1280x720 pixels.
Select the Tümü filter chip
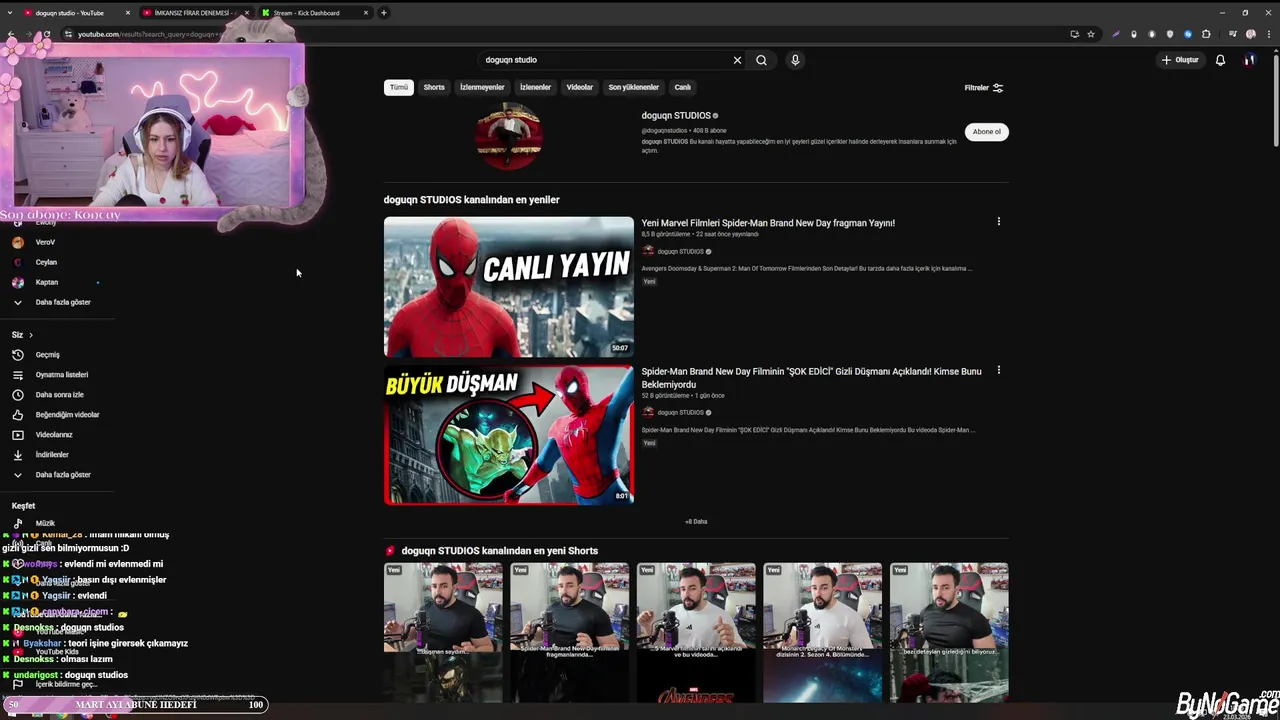click(x=399, y=87)
